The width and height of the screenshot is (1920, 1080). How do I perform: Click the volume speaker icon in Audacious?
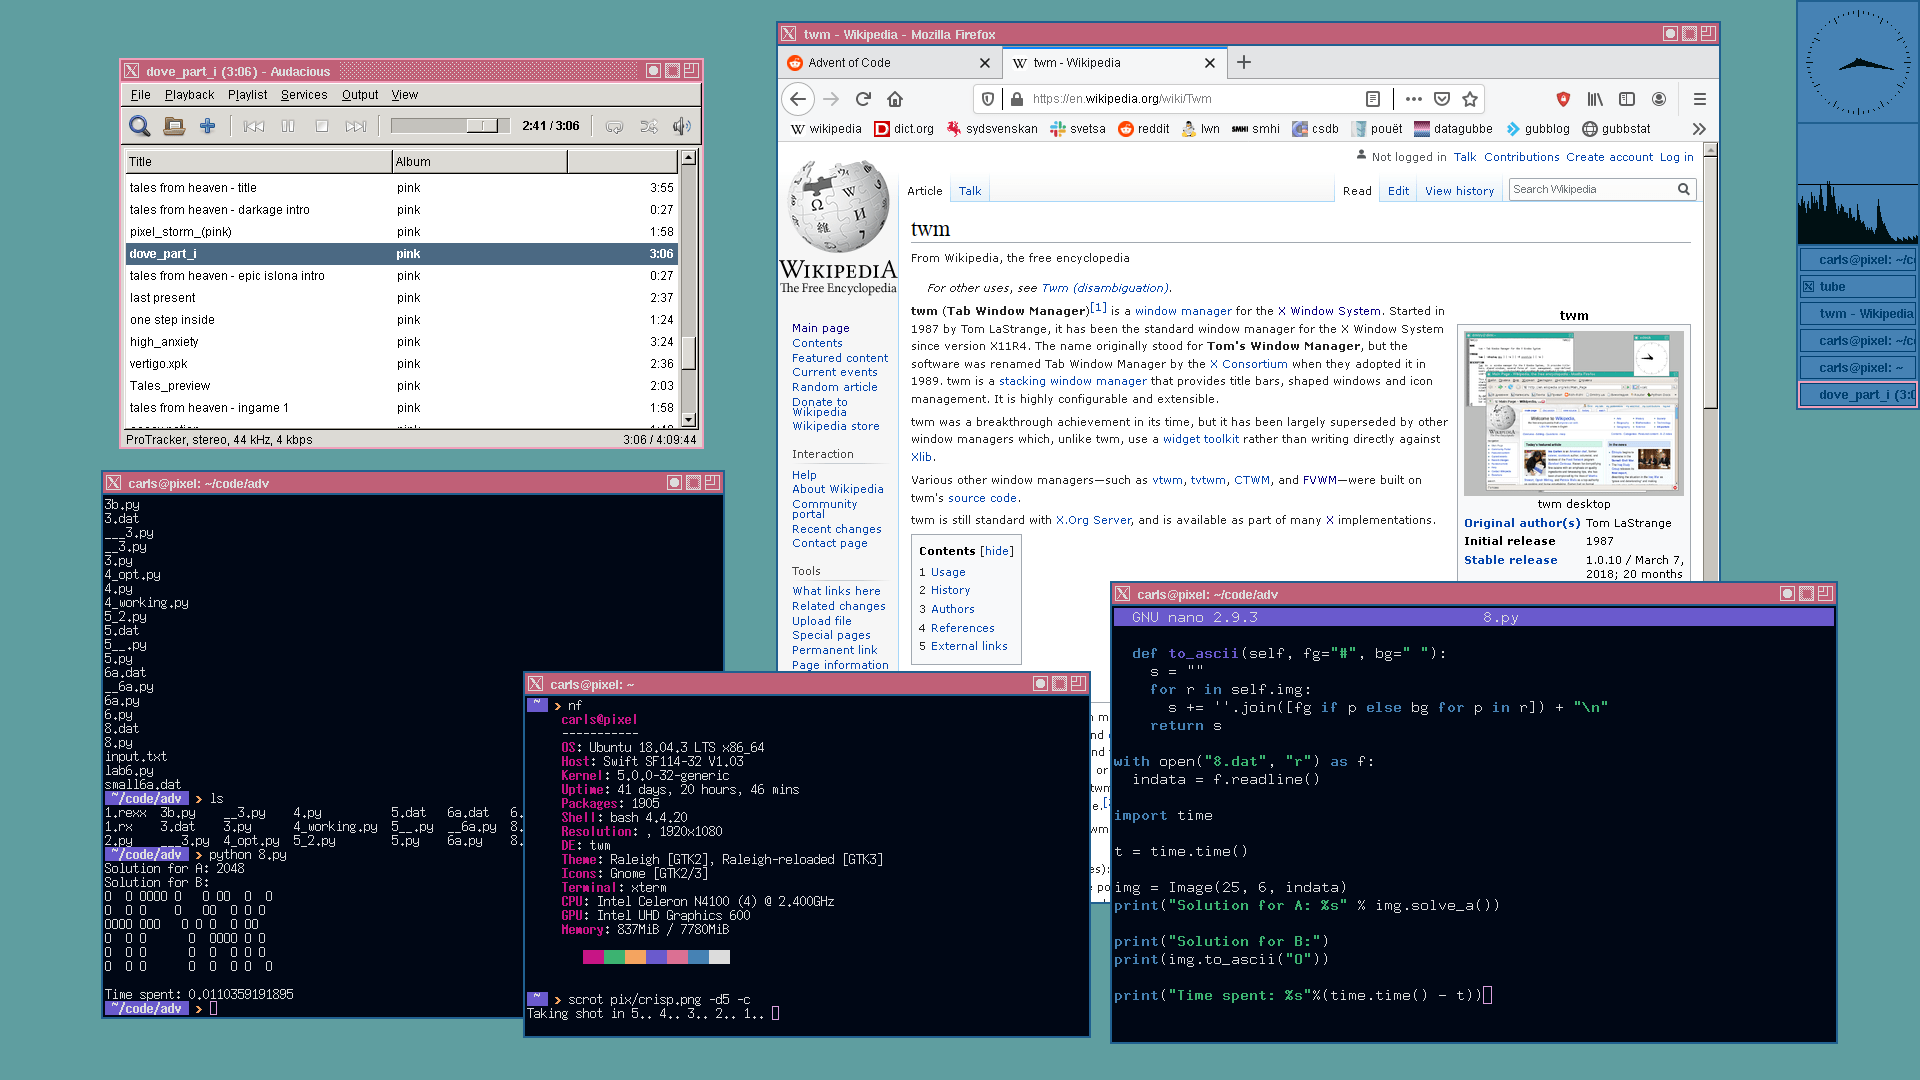682,126
